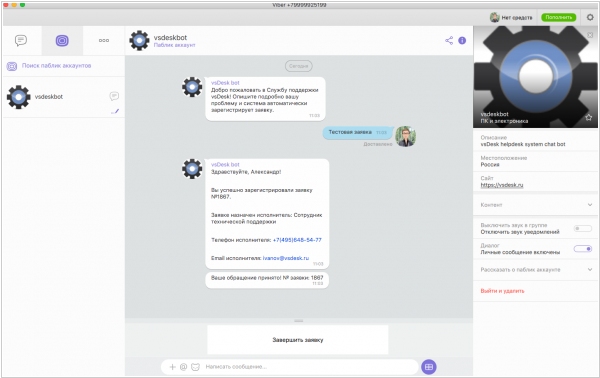
Task: Click the user avatar in the top bar
Action: pos(494,17)
